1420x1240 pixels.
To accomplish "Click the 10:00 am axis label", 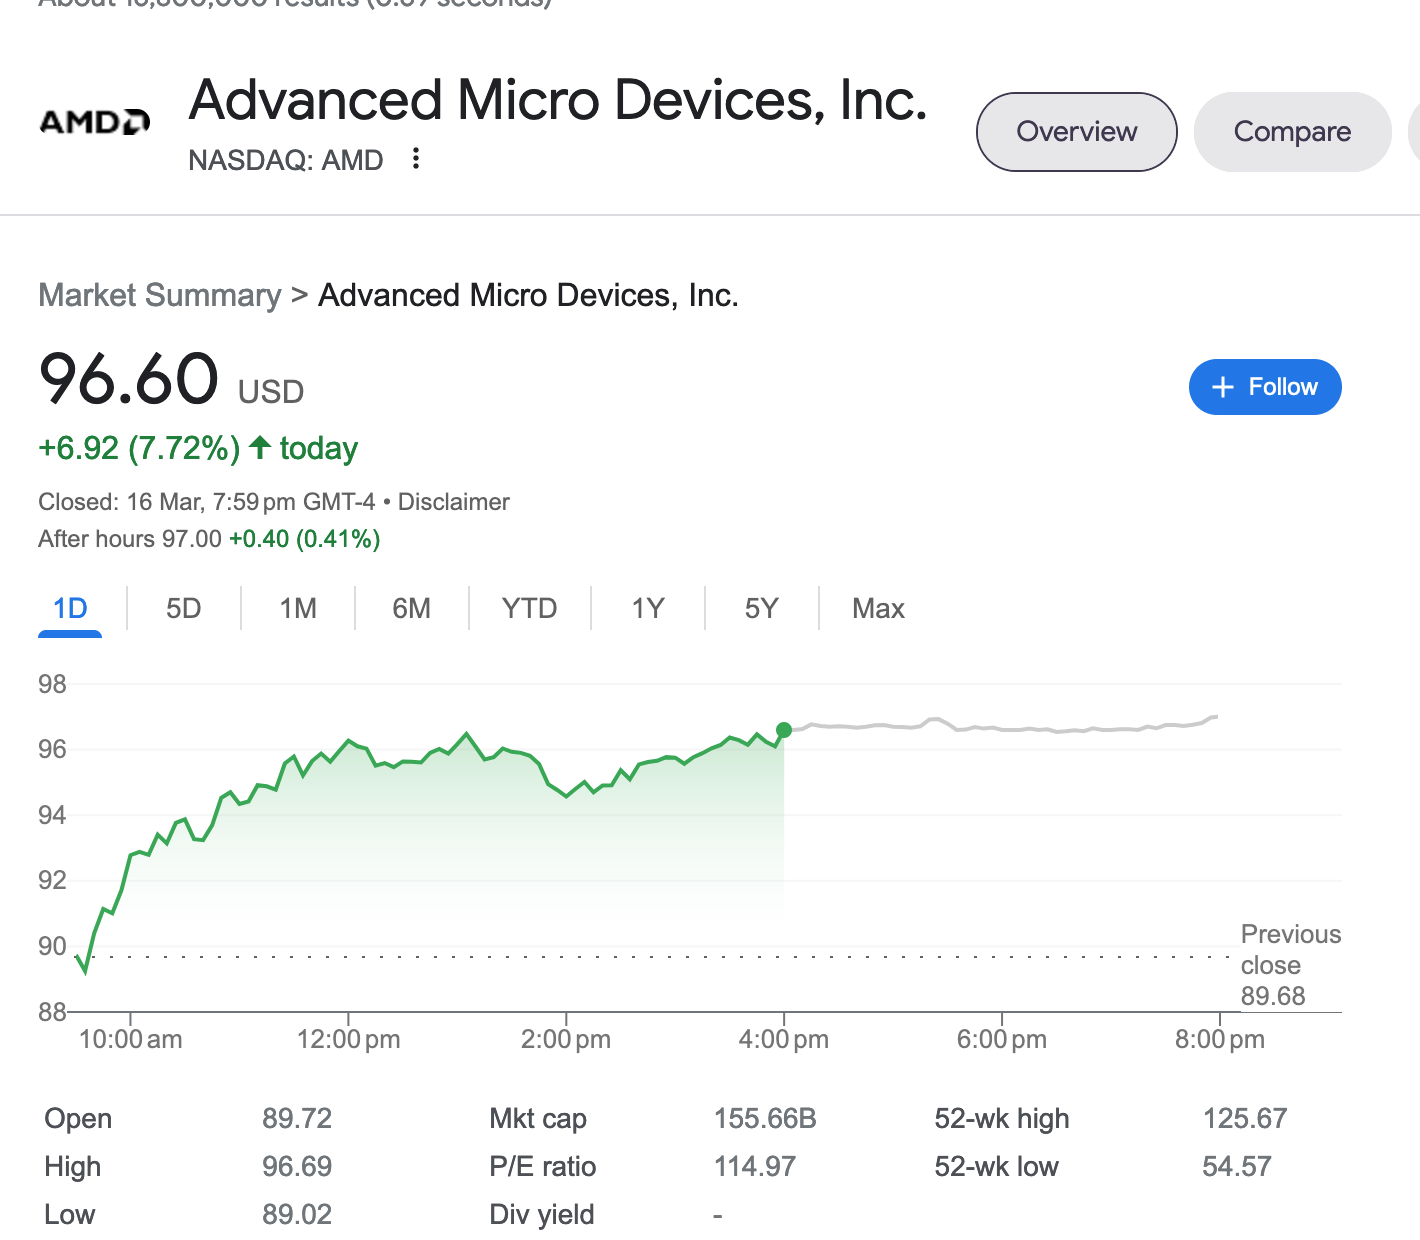I will [130, 1039].
